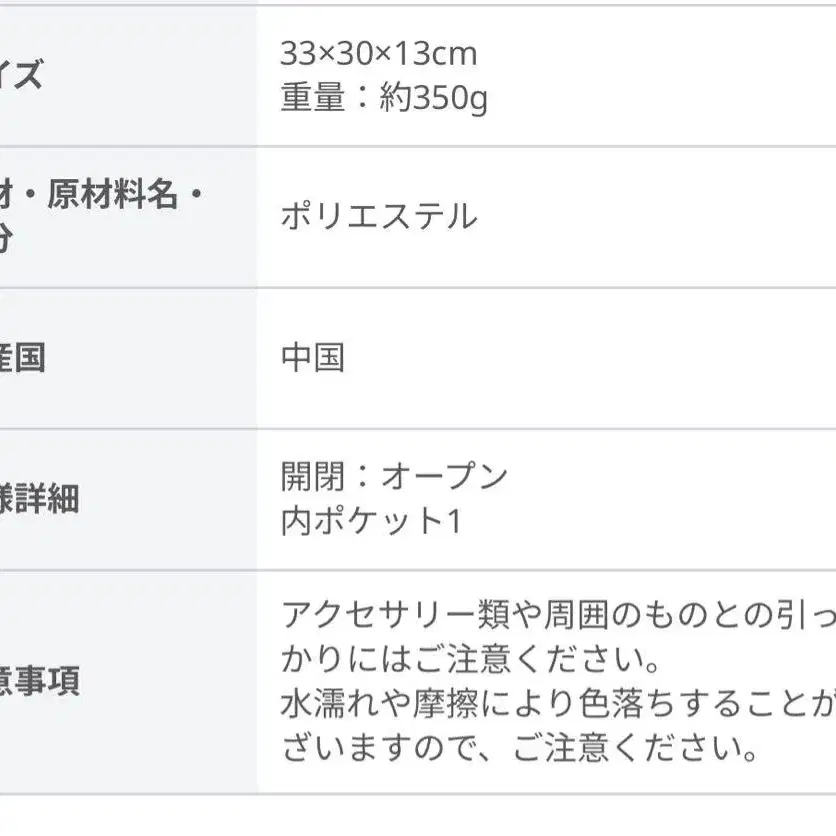836x836 pixels.
Task: Click the line starting with かりには
Action: click(x=469, y=660)
